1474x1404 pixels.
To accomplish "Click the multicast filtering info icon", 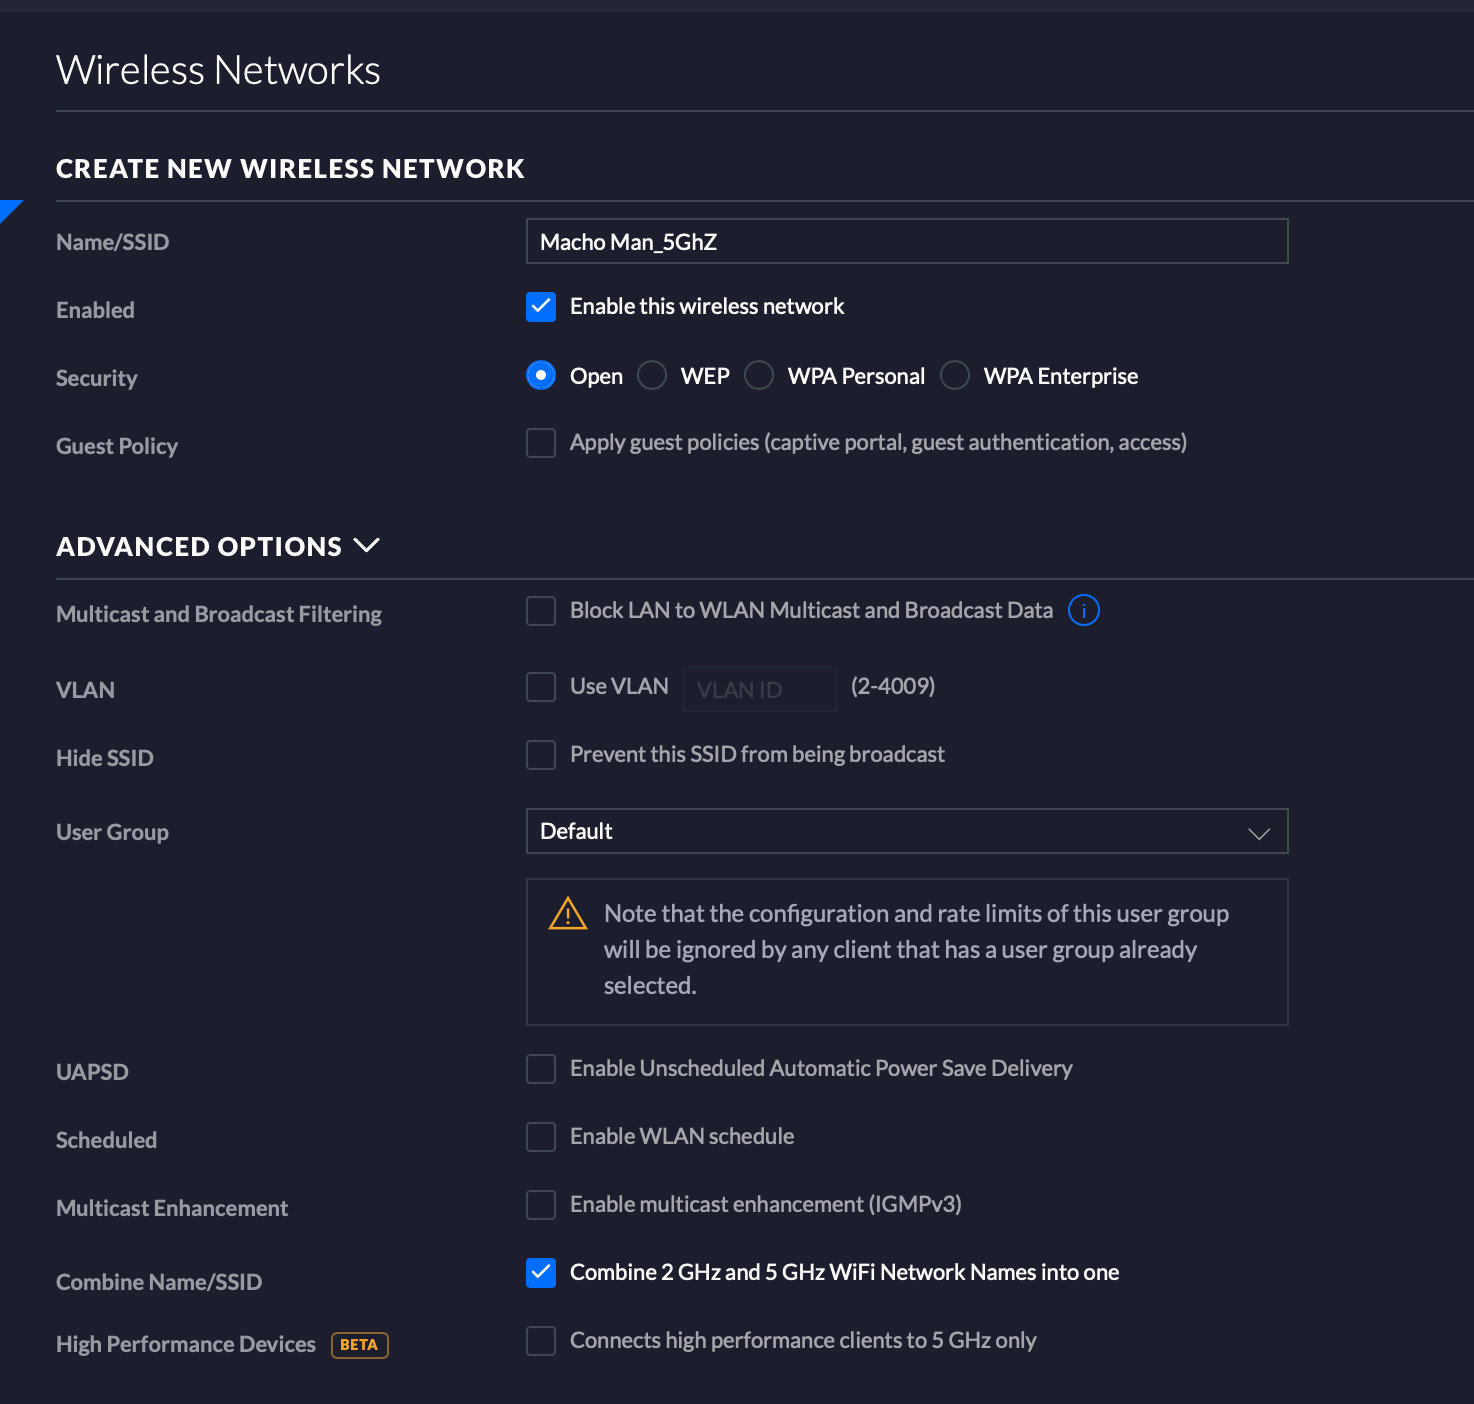I will (1083, 610).
